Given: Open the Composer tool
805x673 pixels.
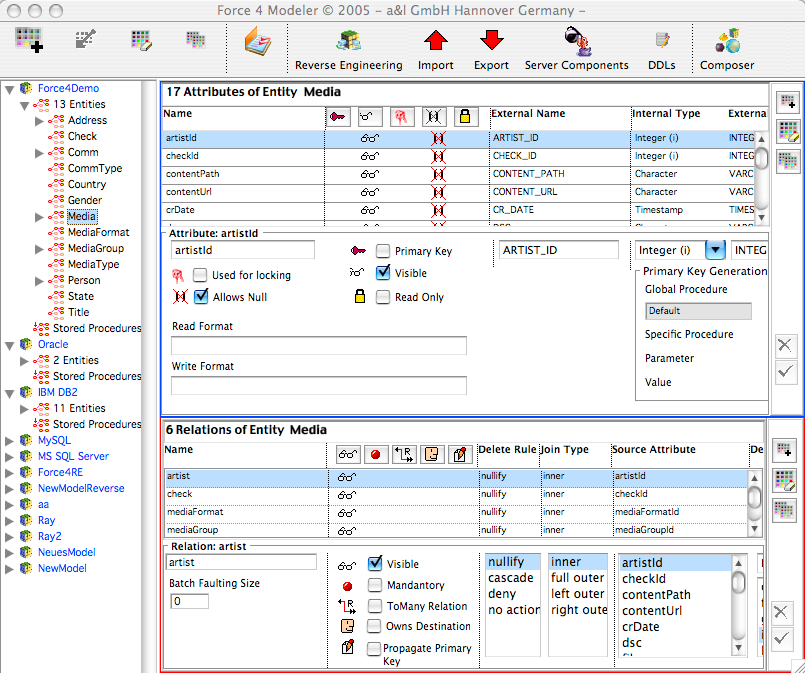Looking at the screenshot, I should (727, 41).
